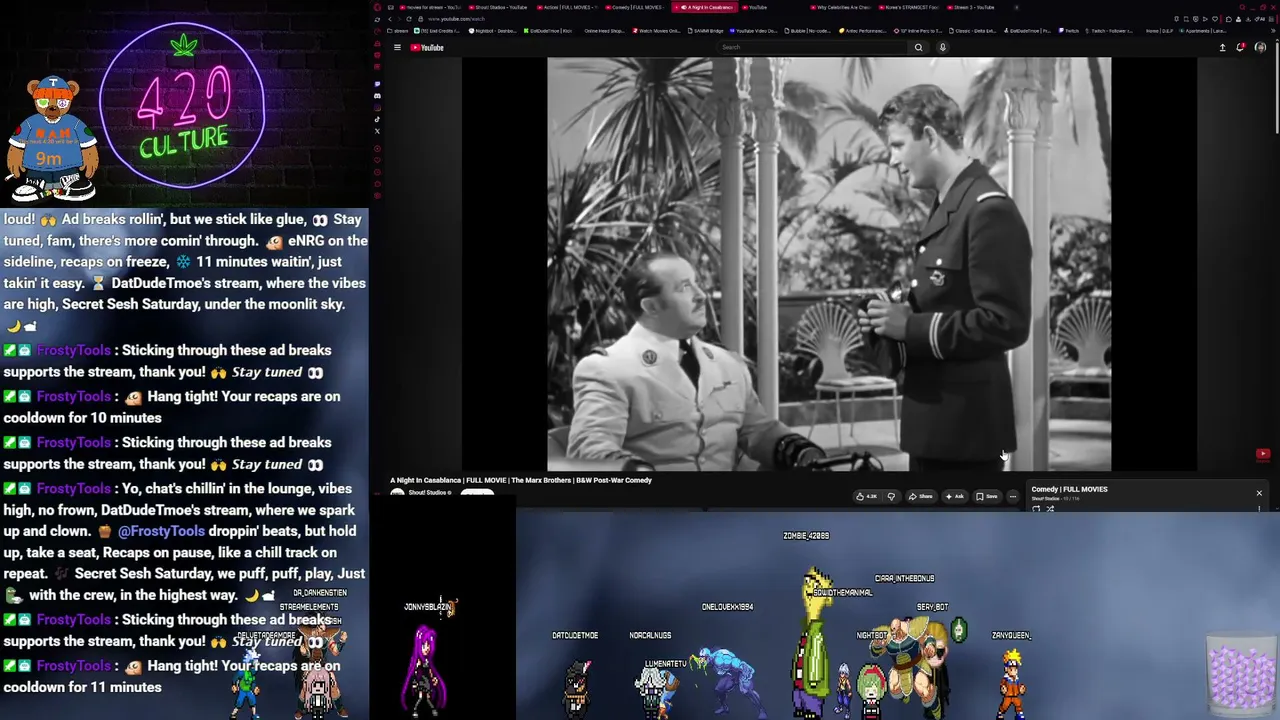1280x720 pixels.
Task: Open YouTube notifications bell
Action: [x=1241, y=47]
